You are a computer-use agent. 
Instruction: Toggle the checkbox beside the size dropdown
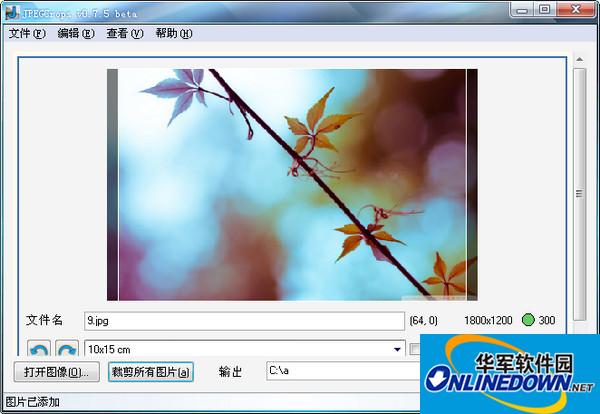tap(415, 349)
